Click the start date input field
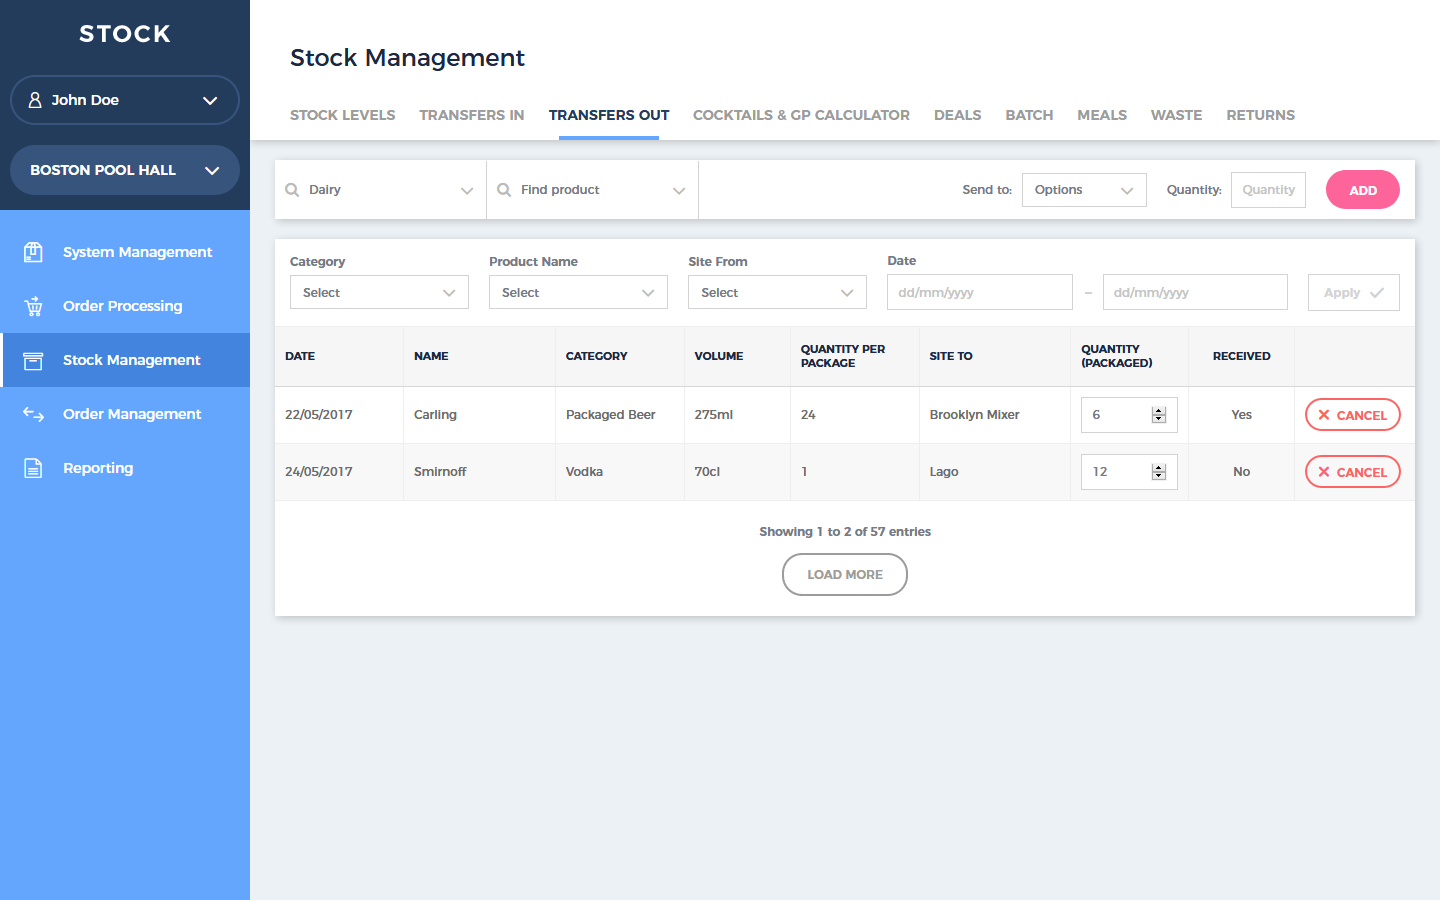Viewport: 1440px width, 900px height. [979, 293]
